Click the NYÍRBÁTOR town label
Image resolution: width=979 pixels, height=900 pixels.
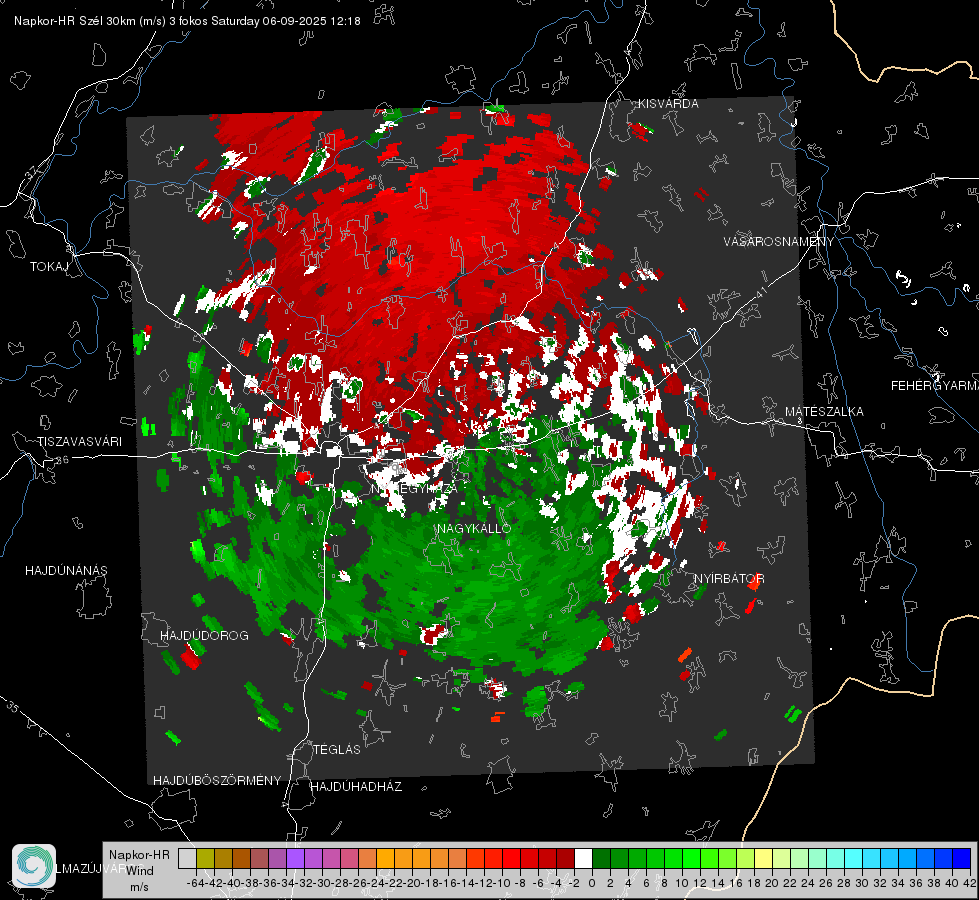click(x=729, y=579)
